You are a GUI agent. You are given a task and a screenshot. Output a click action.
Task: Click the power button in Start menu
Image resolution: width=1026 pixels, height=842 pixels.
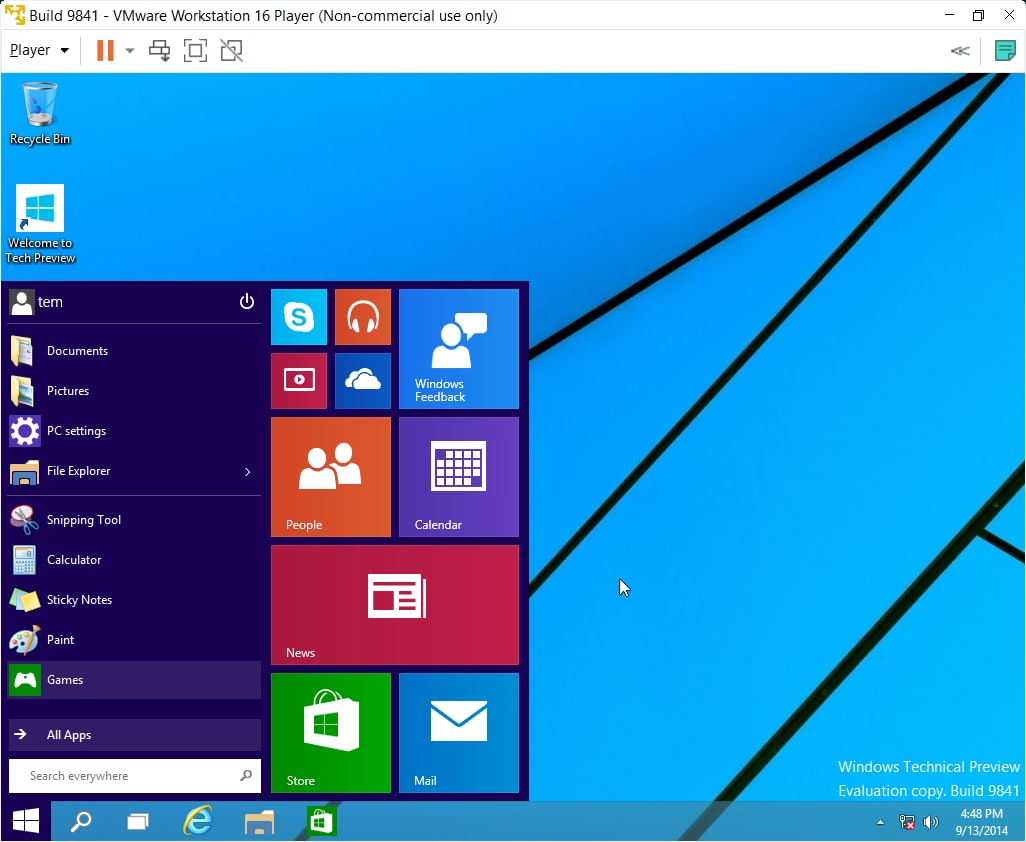click(x=247, y=302)
